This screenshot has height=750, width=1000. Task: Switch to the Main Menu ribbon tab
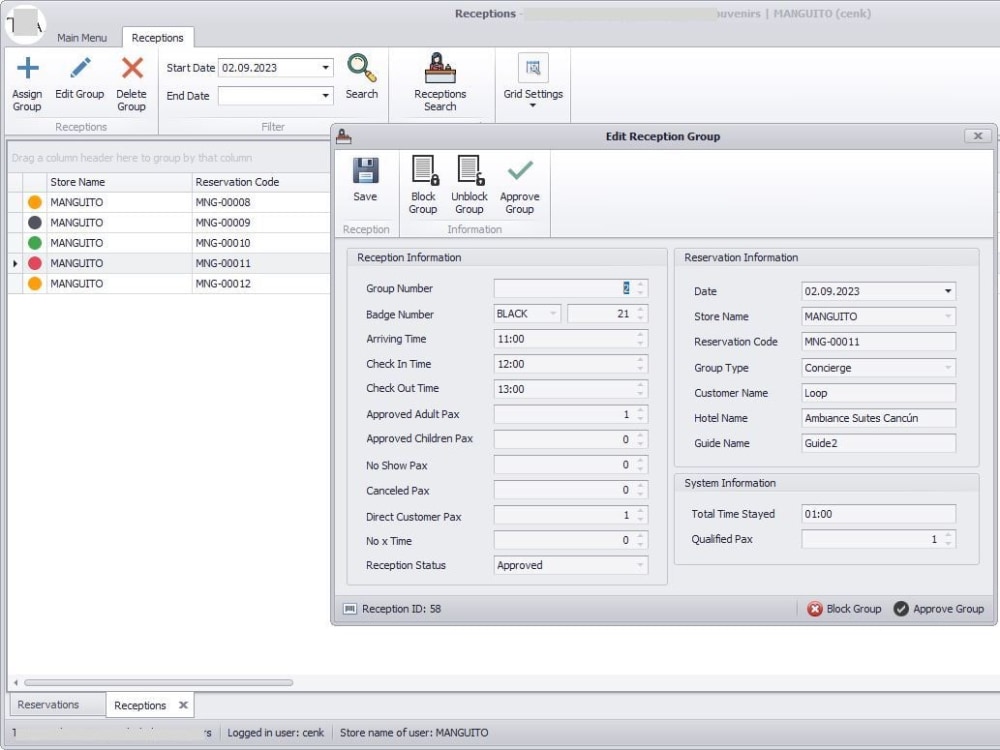[x=82, y=38]
